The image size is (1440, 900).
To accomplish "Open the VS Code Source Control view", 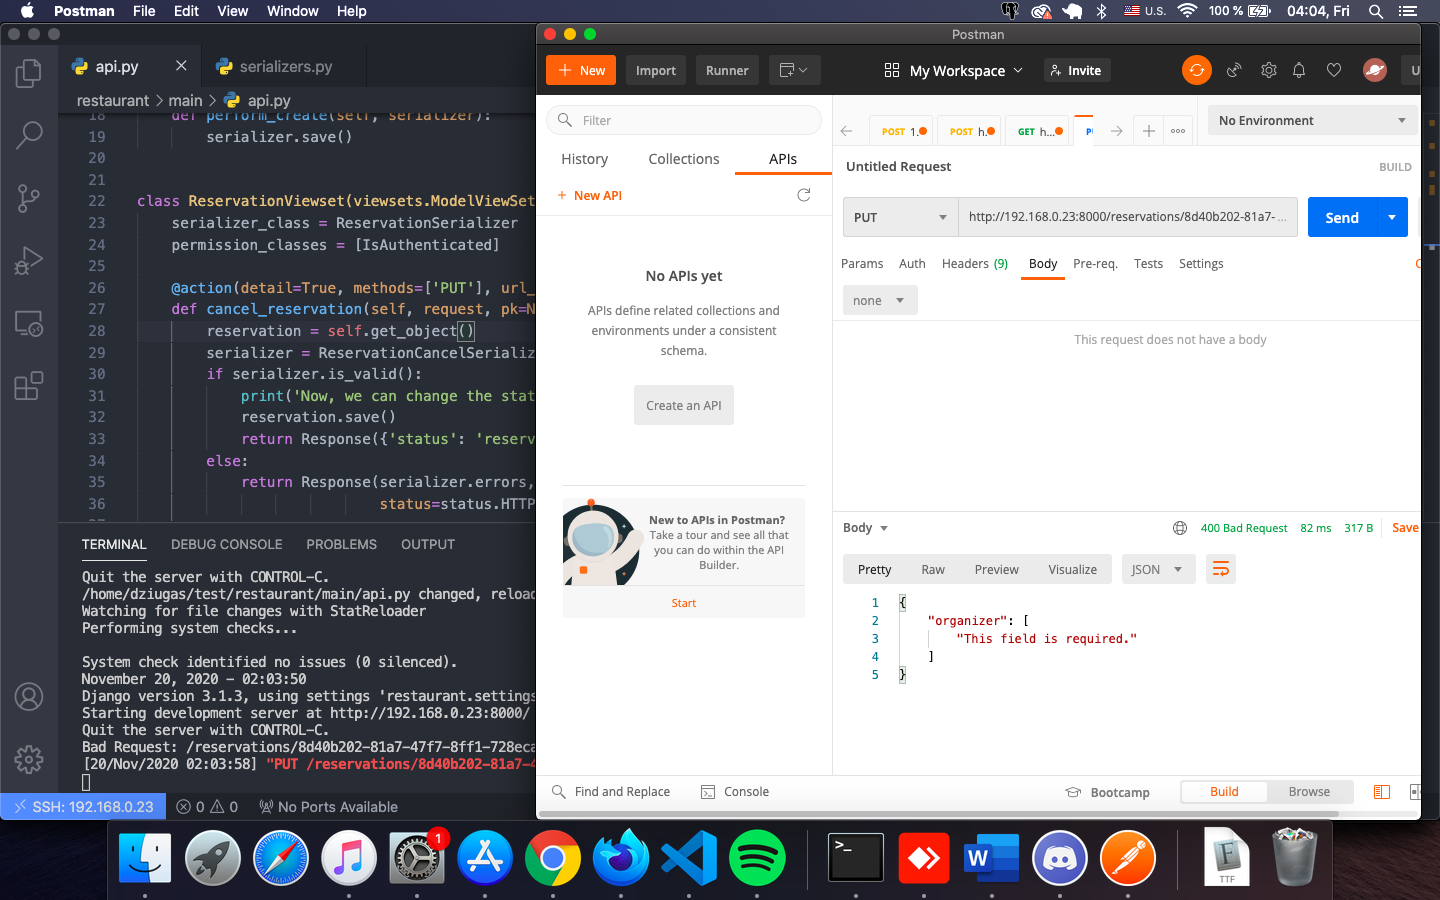I will 29,198.
